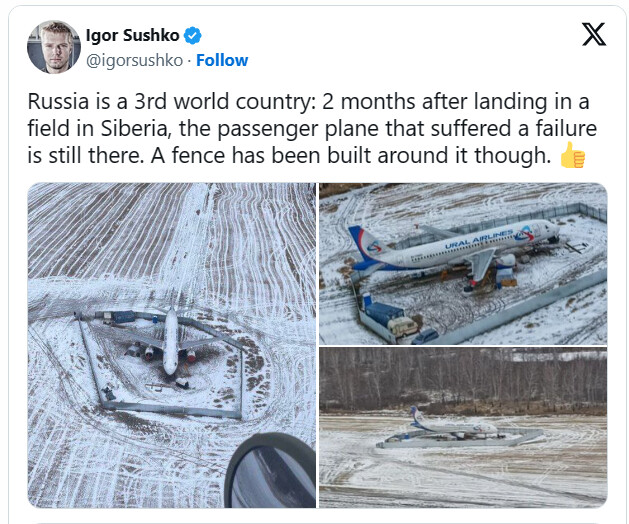Open the aerial photo of the fenced plane

click(172, 345)
